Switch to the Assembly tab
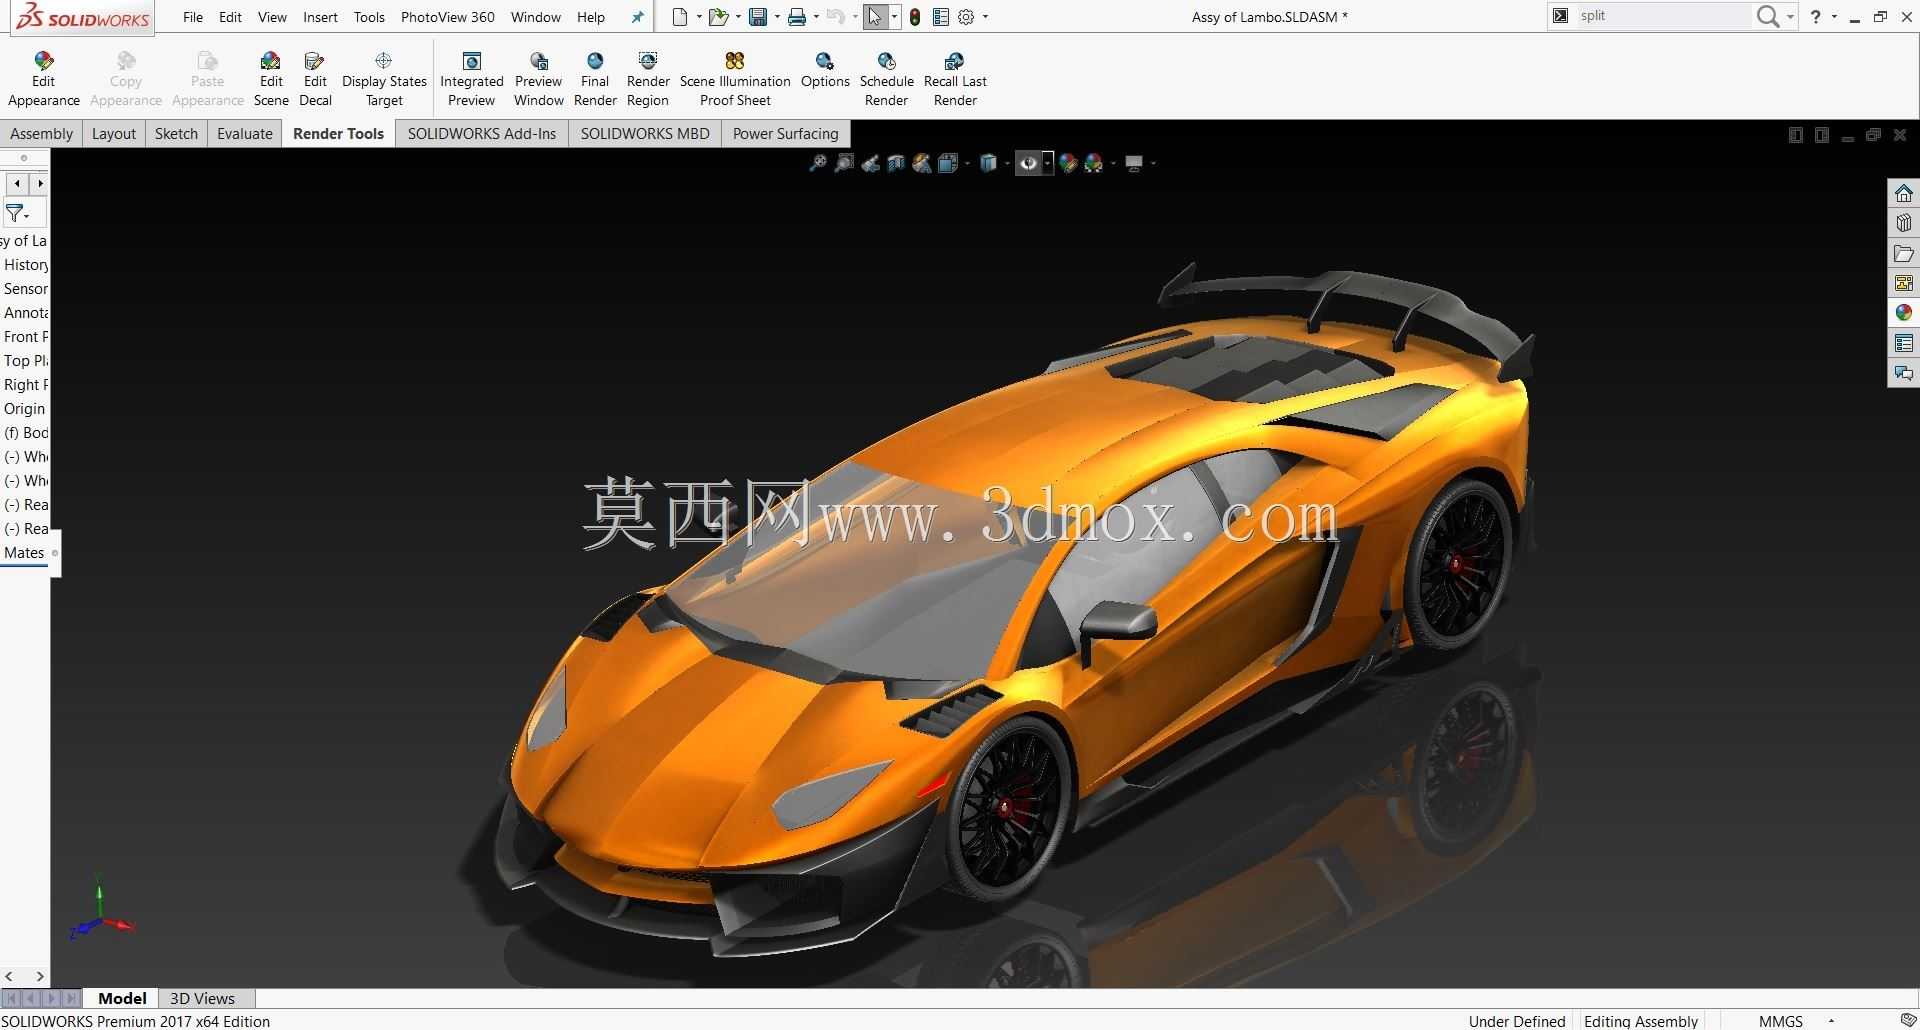This screenshot has width=1920, height=1030. [41, 133]
